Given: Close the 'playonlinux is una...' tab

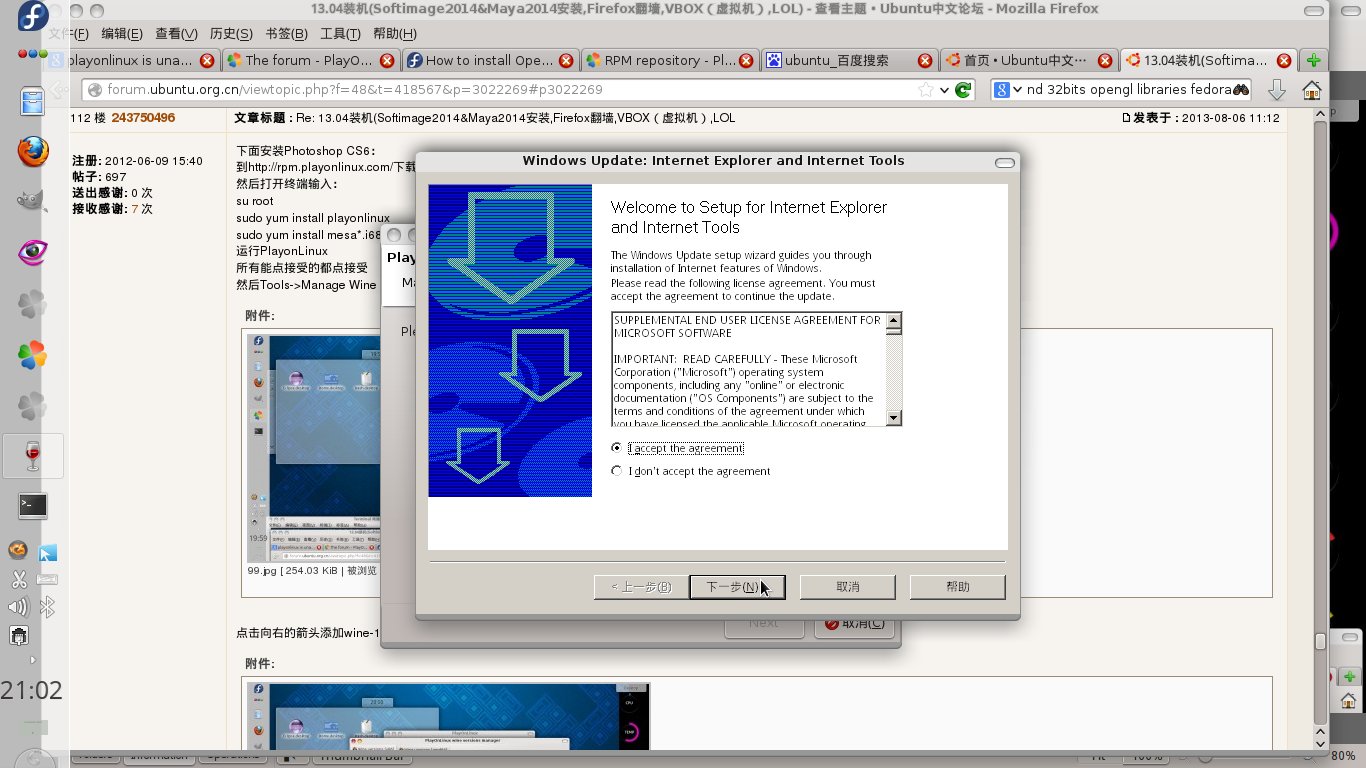Looking at the screenshot, I should click(207, 60).
